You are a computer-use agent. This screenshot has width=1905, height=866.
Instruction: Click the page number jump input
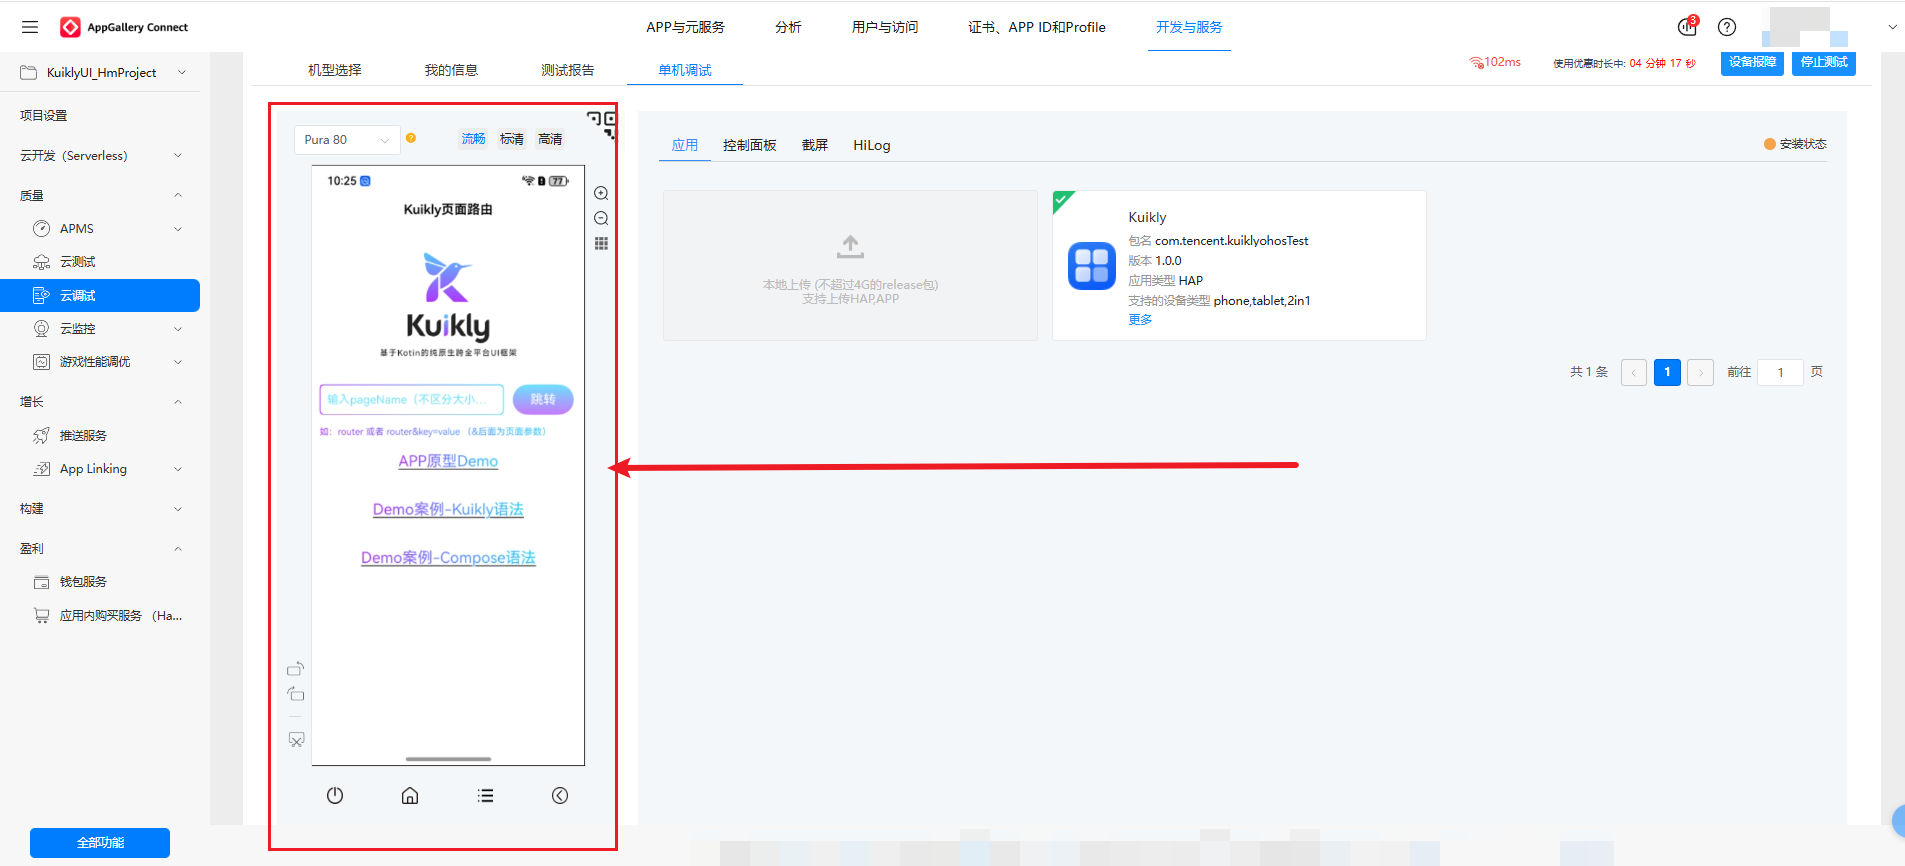(x=1781, y=372)
